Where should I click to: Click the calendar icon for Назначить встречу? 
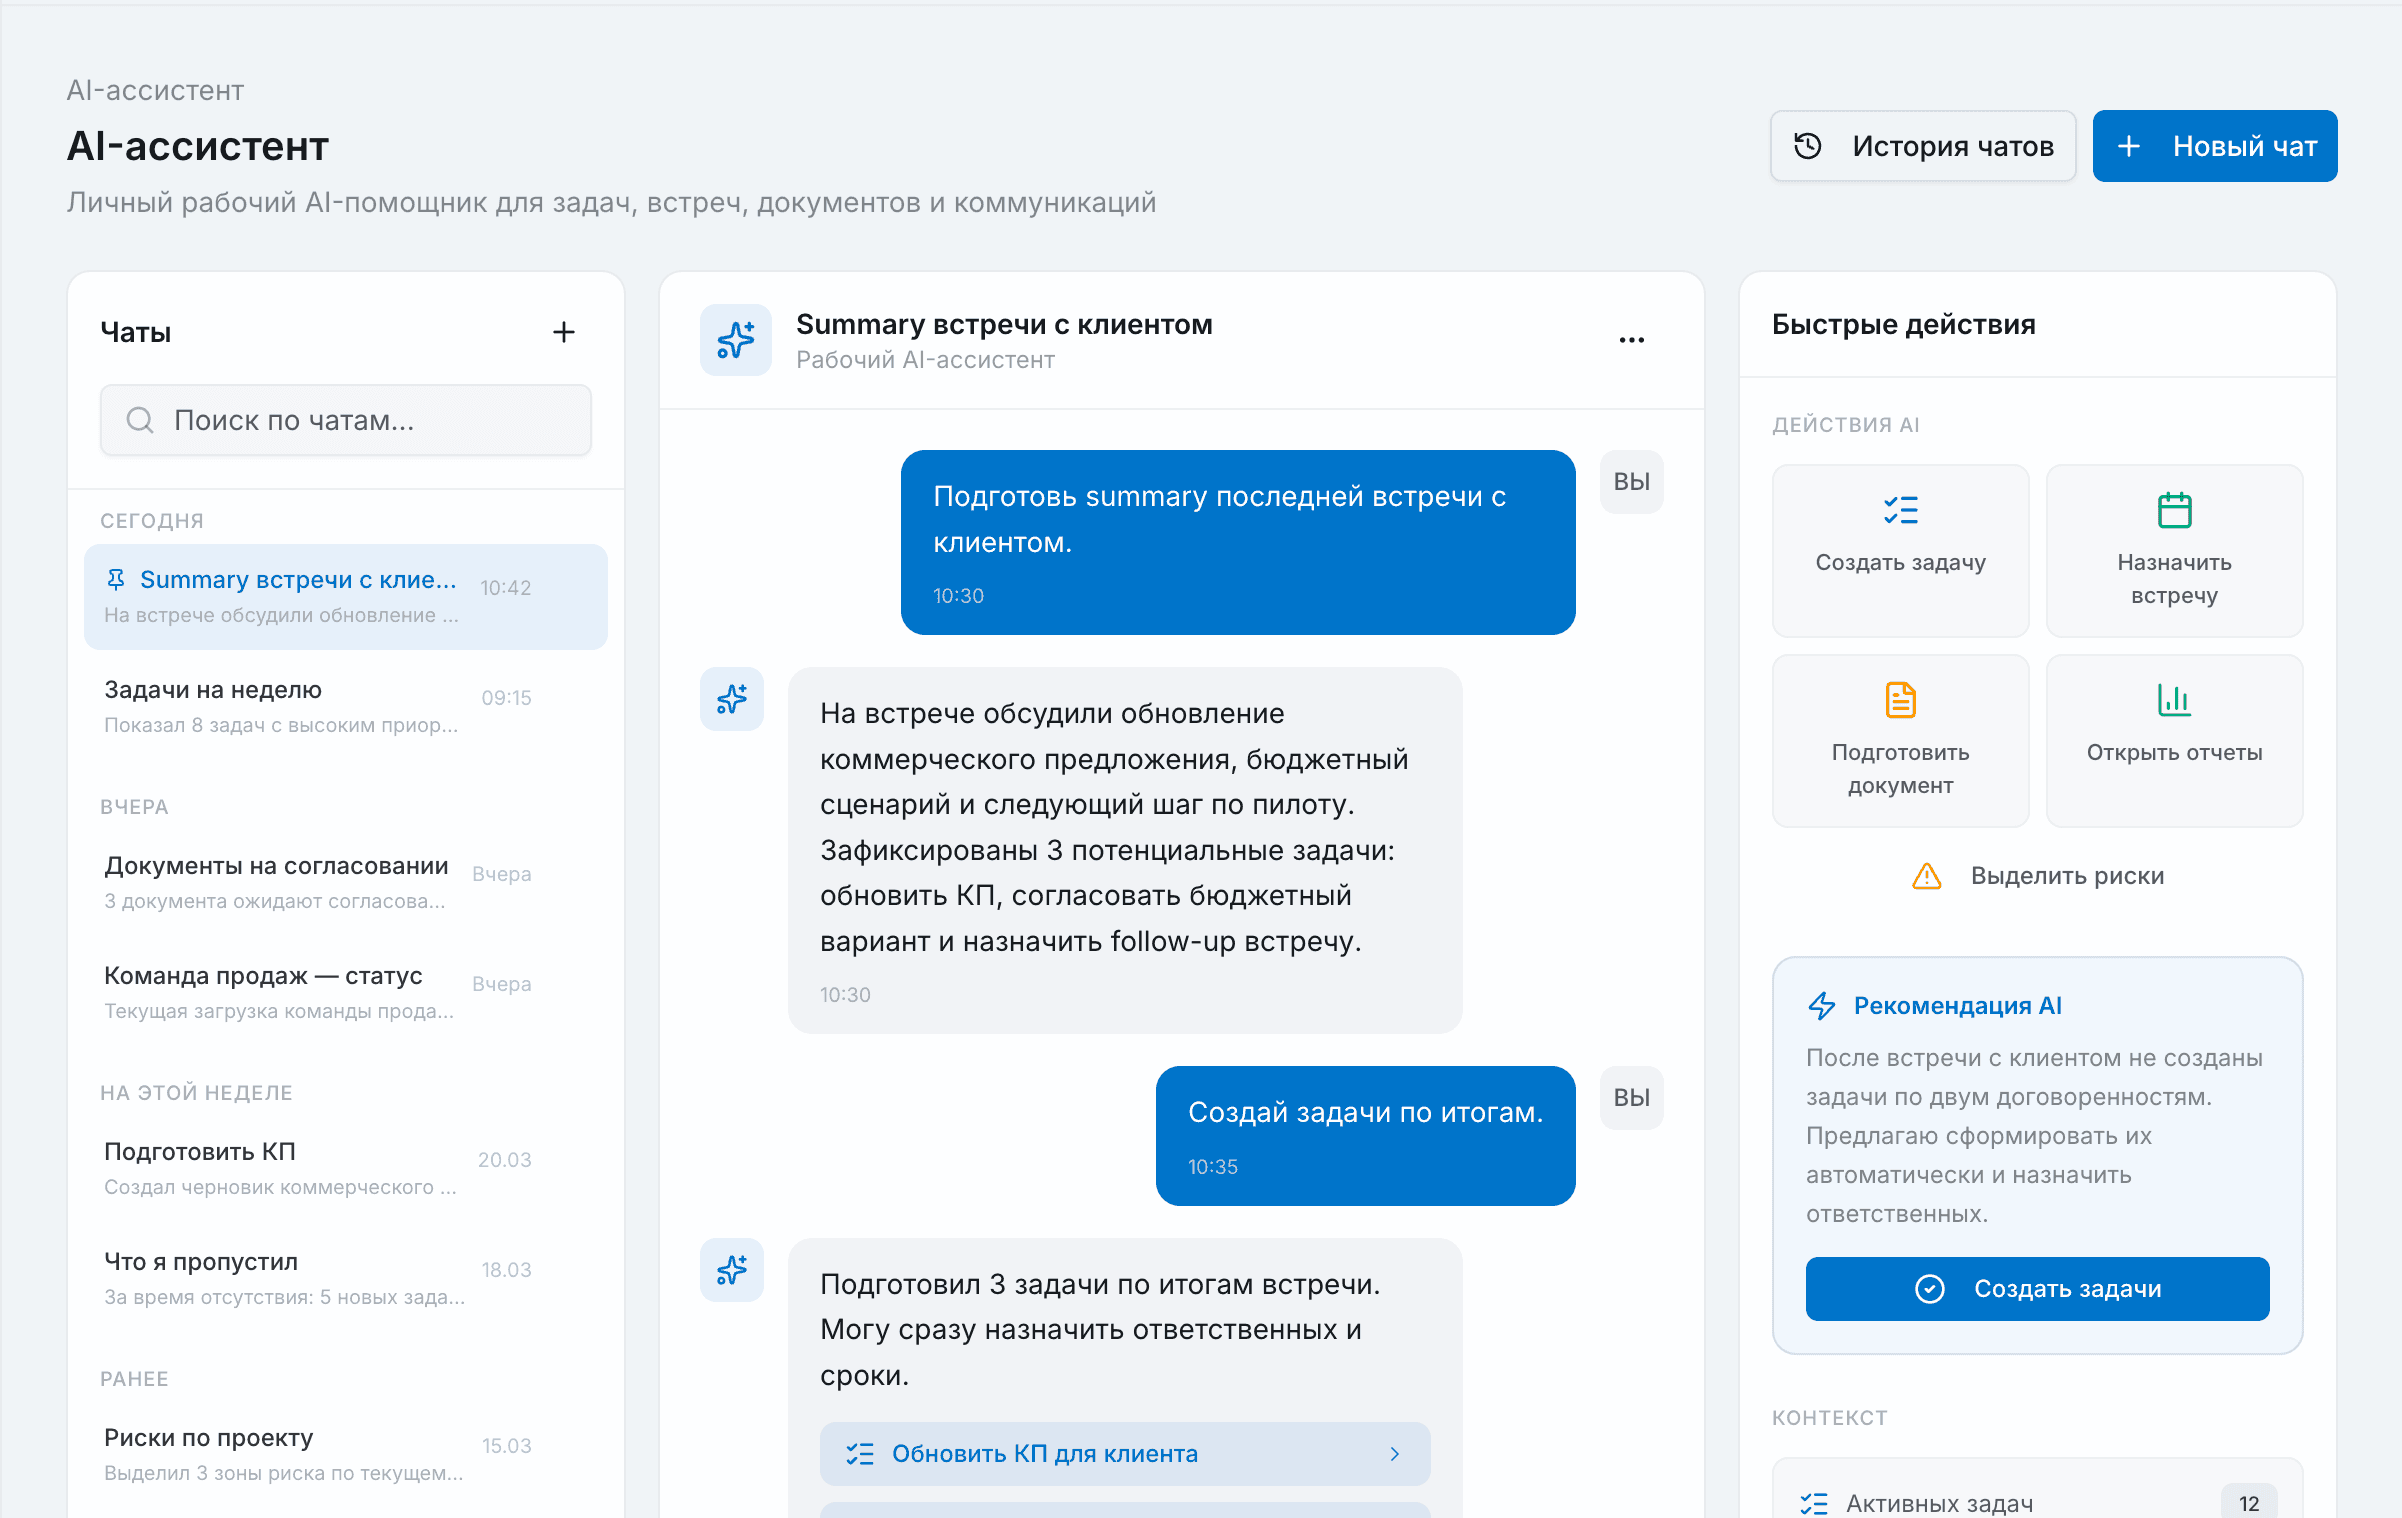[2174, 511]
